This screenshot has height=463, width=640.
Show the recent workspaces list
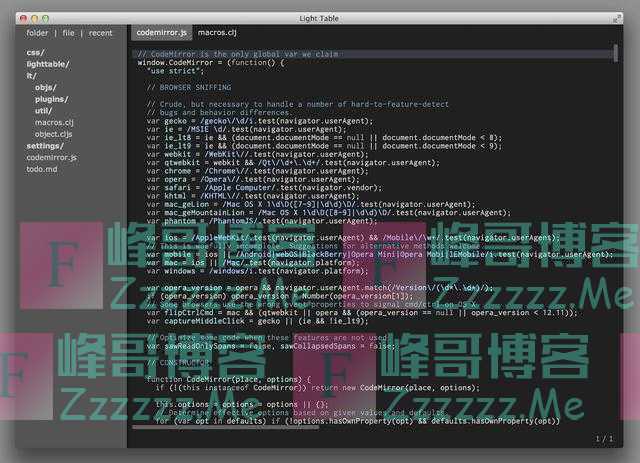point(100,33)
